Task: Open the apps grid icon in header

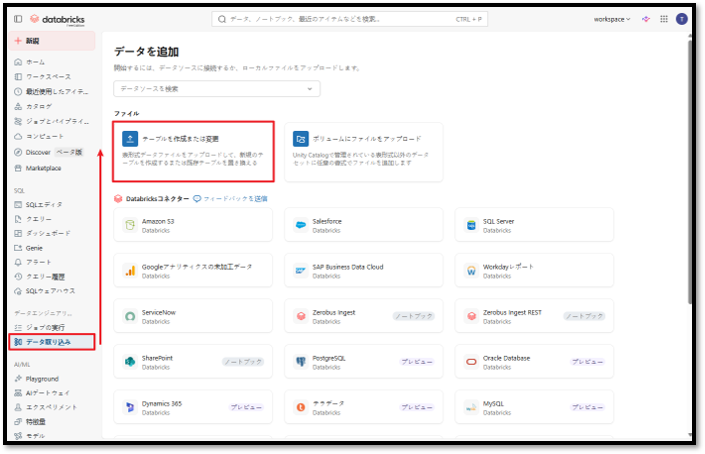Action: pos(663,19)
